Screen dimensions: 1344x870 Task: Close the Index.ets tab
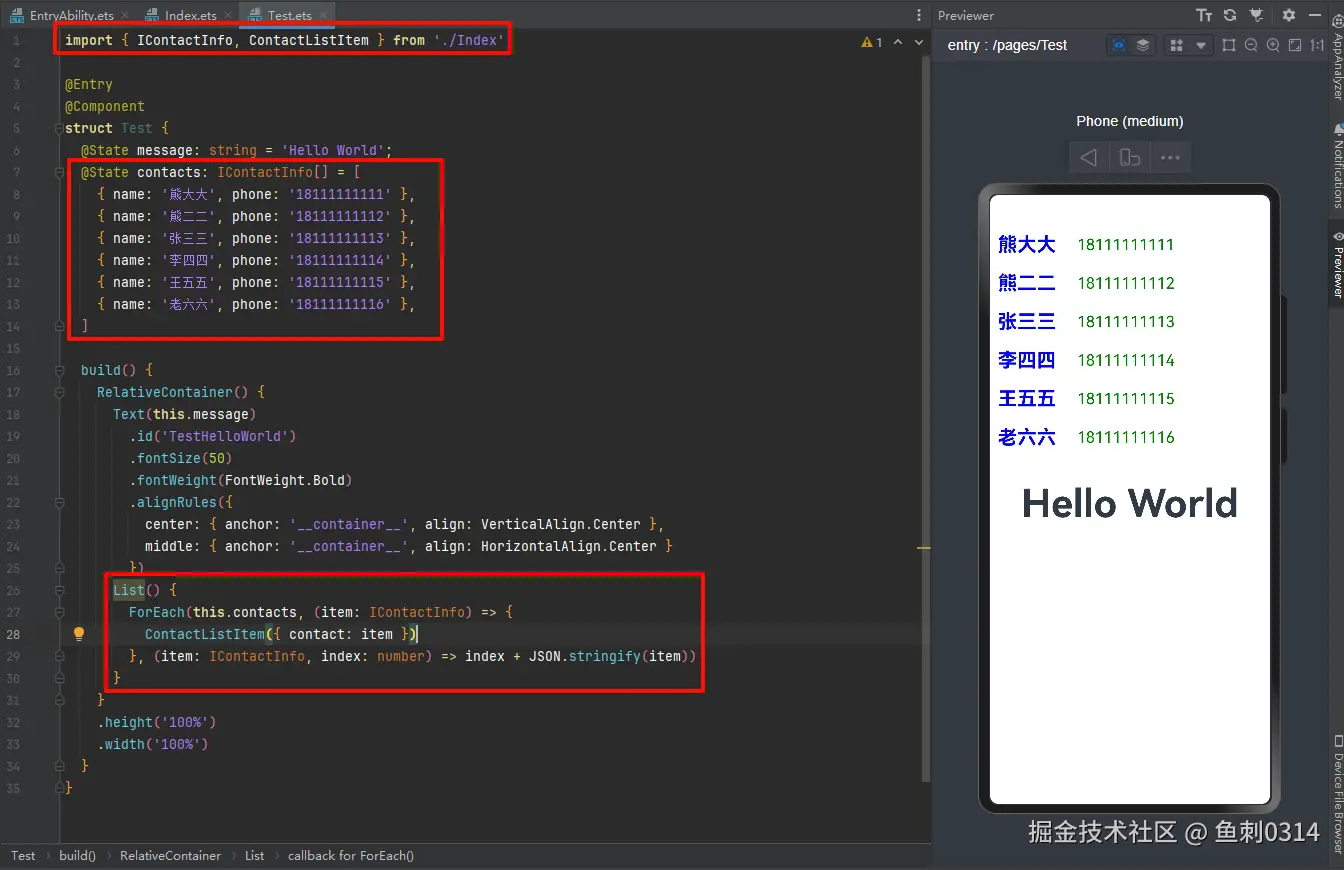click(x=227, y=16)
